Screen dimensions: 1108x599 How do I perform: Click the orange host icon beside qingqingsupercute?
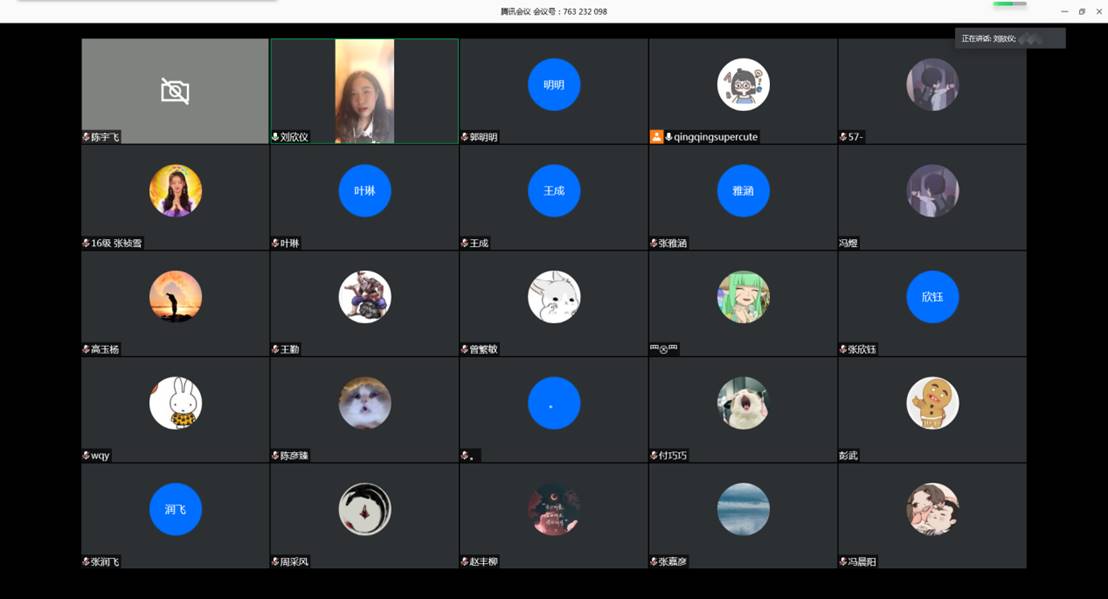click(656, 137)
